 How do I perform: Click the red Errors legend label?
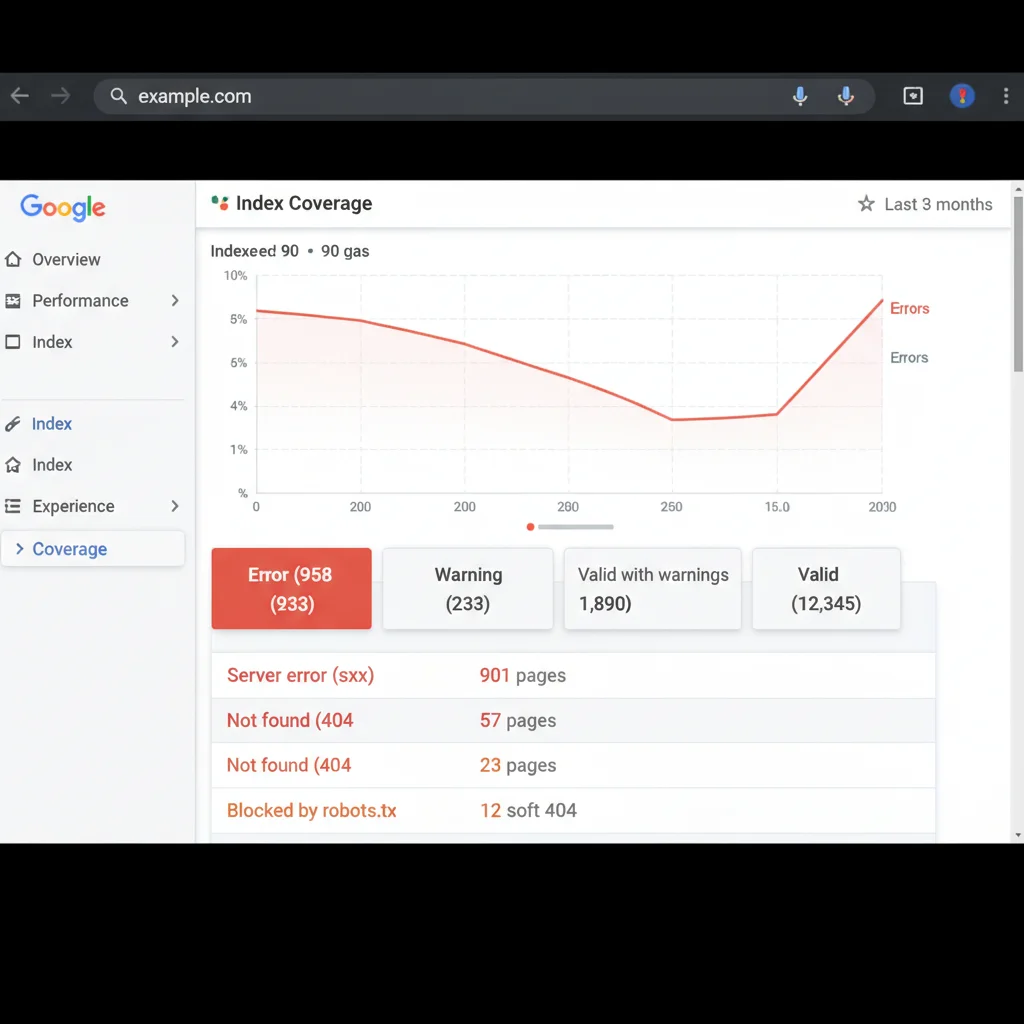tap(909, 308)
